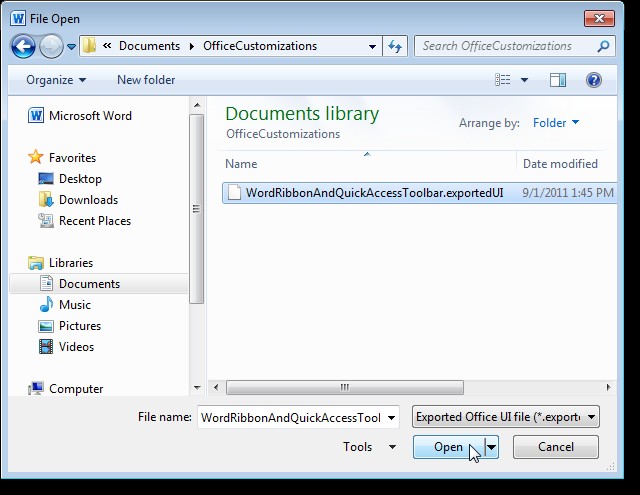
Task: Sort by Date modified column header
Action: coord(560,164)
